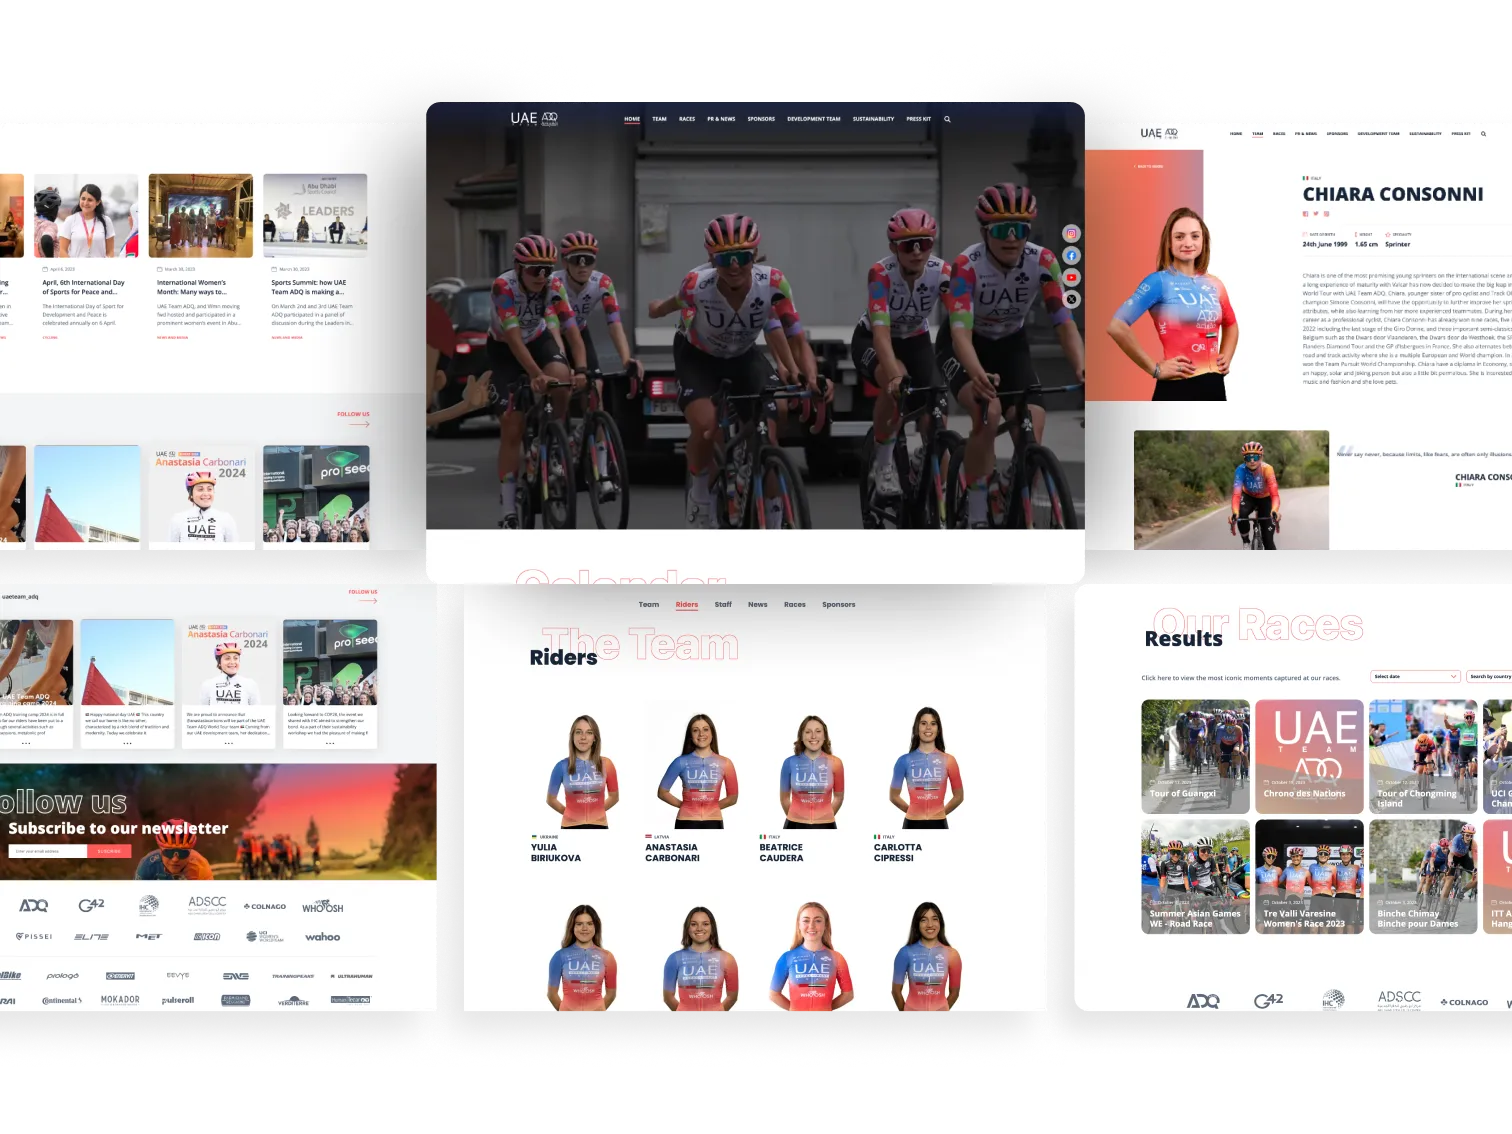Screen dimensions: 1512x1134
Task: Click the Facebook icon under Chiara Consonni's name
Action: click(x=1305, y=213)
